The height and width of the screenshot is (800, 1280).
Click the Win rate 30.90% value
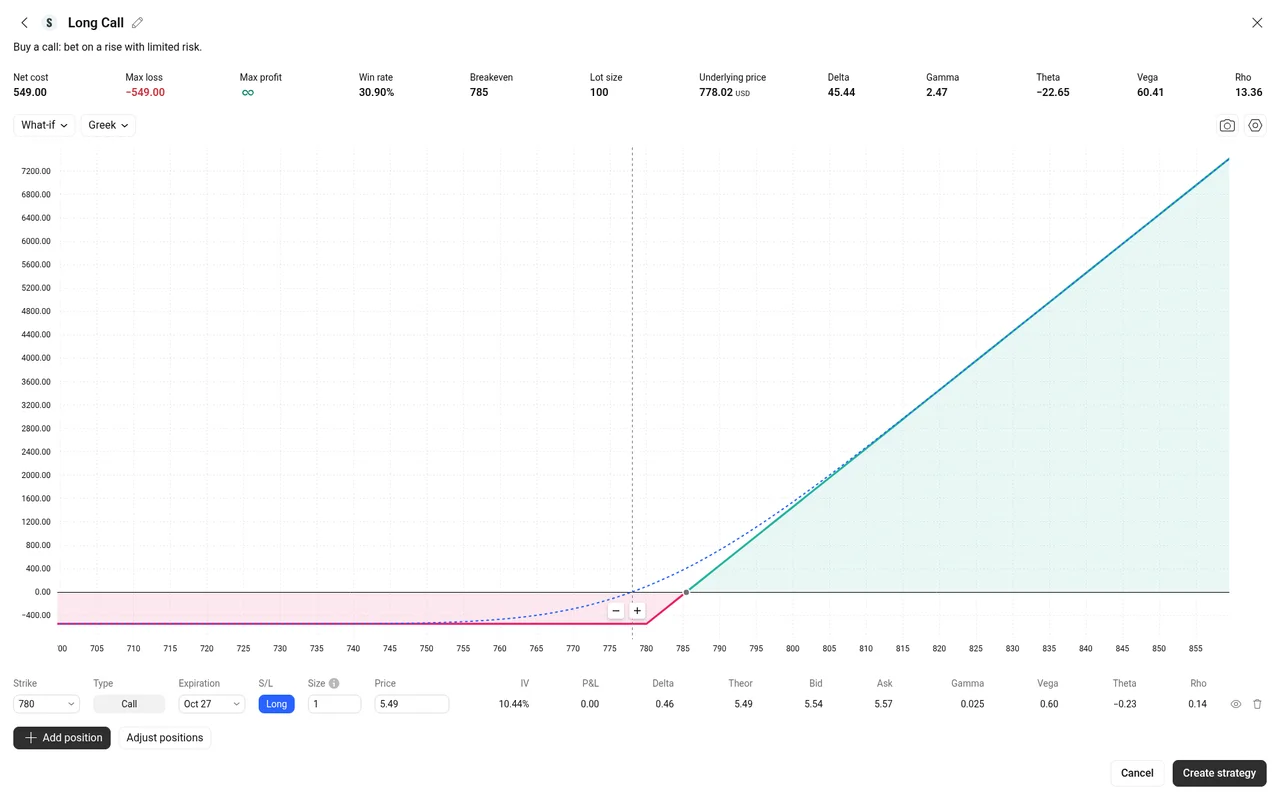pyautogui.click(x=376, y=92)
